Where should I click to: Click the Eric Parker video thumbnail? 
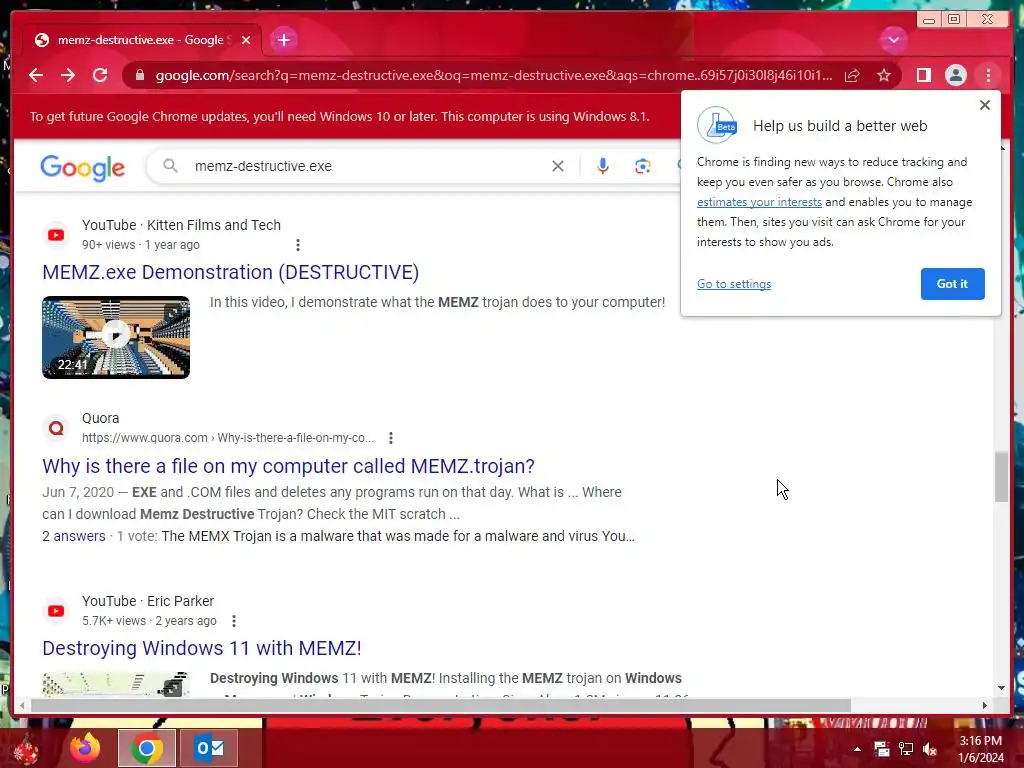116,684
